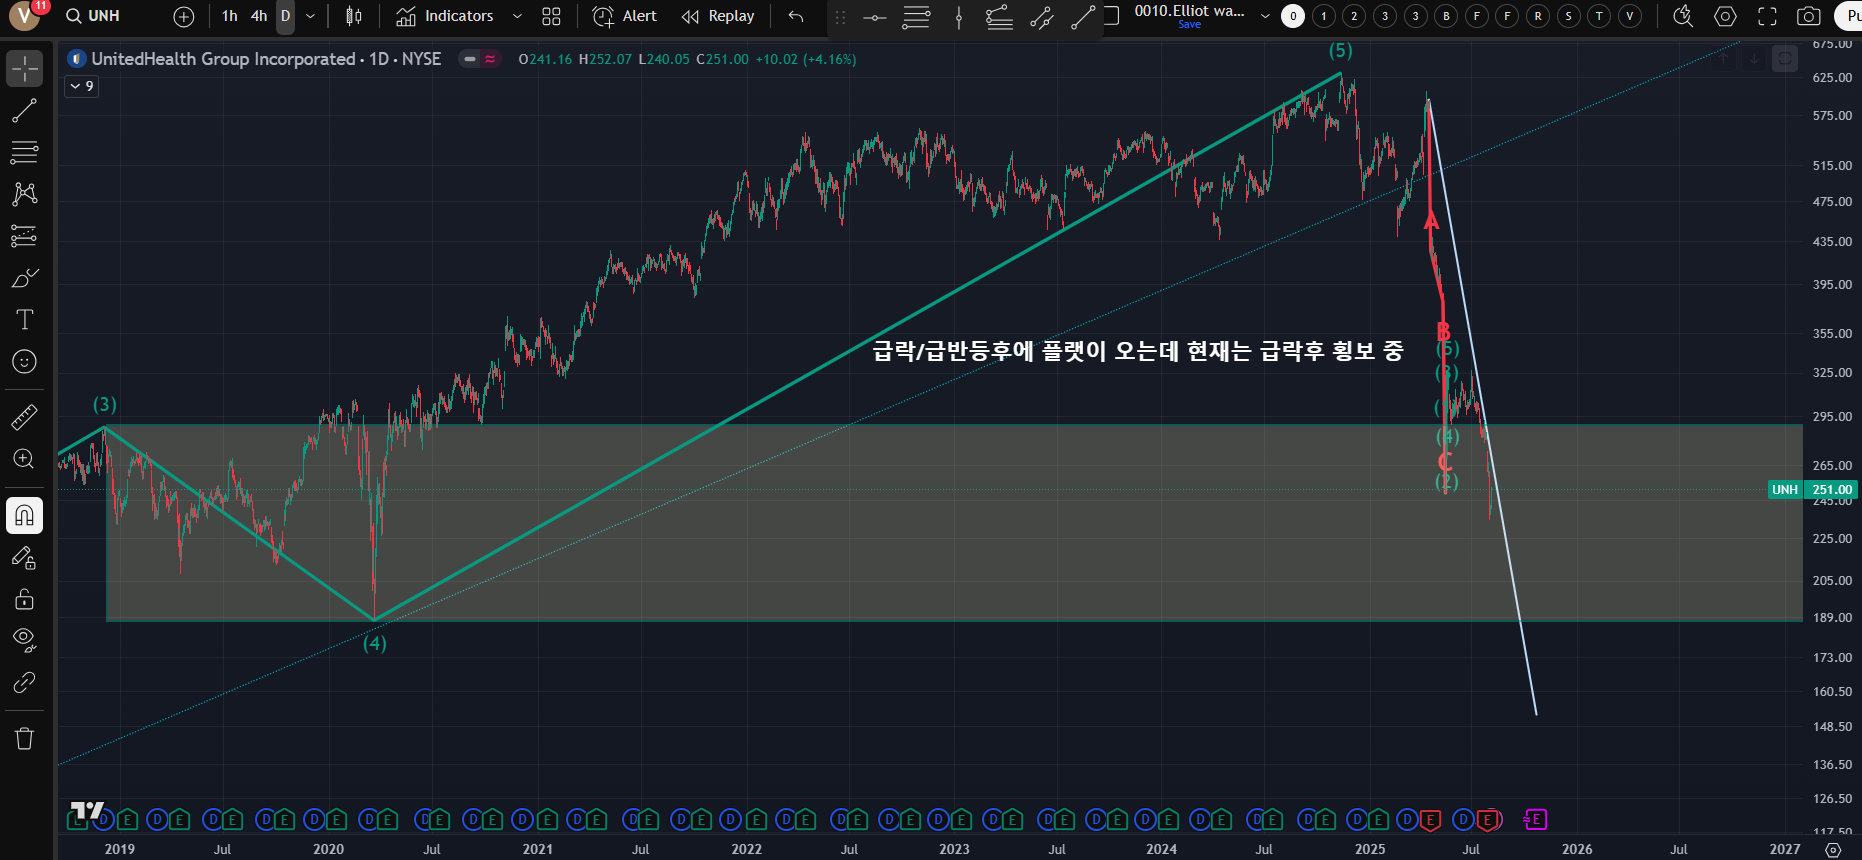Open the emoji and icons tool
Screen dimensions: 1862x860
(x=24, y=361)
